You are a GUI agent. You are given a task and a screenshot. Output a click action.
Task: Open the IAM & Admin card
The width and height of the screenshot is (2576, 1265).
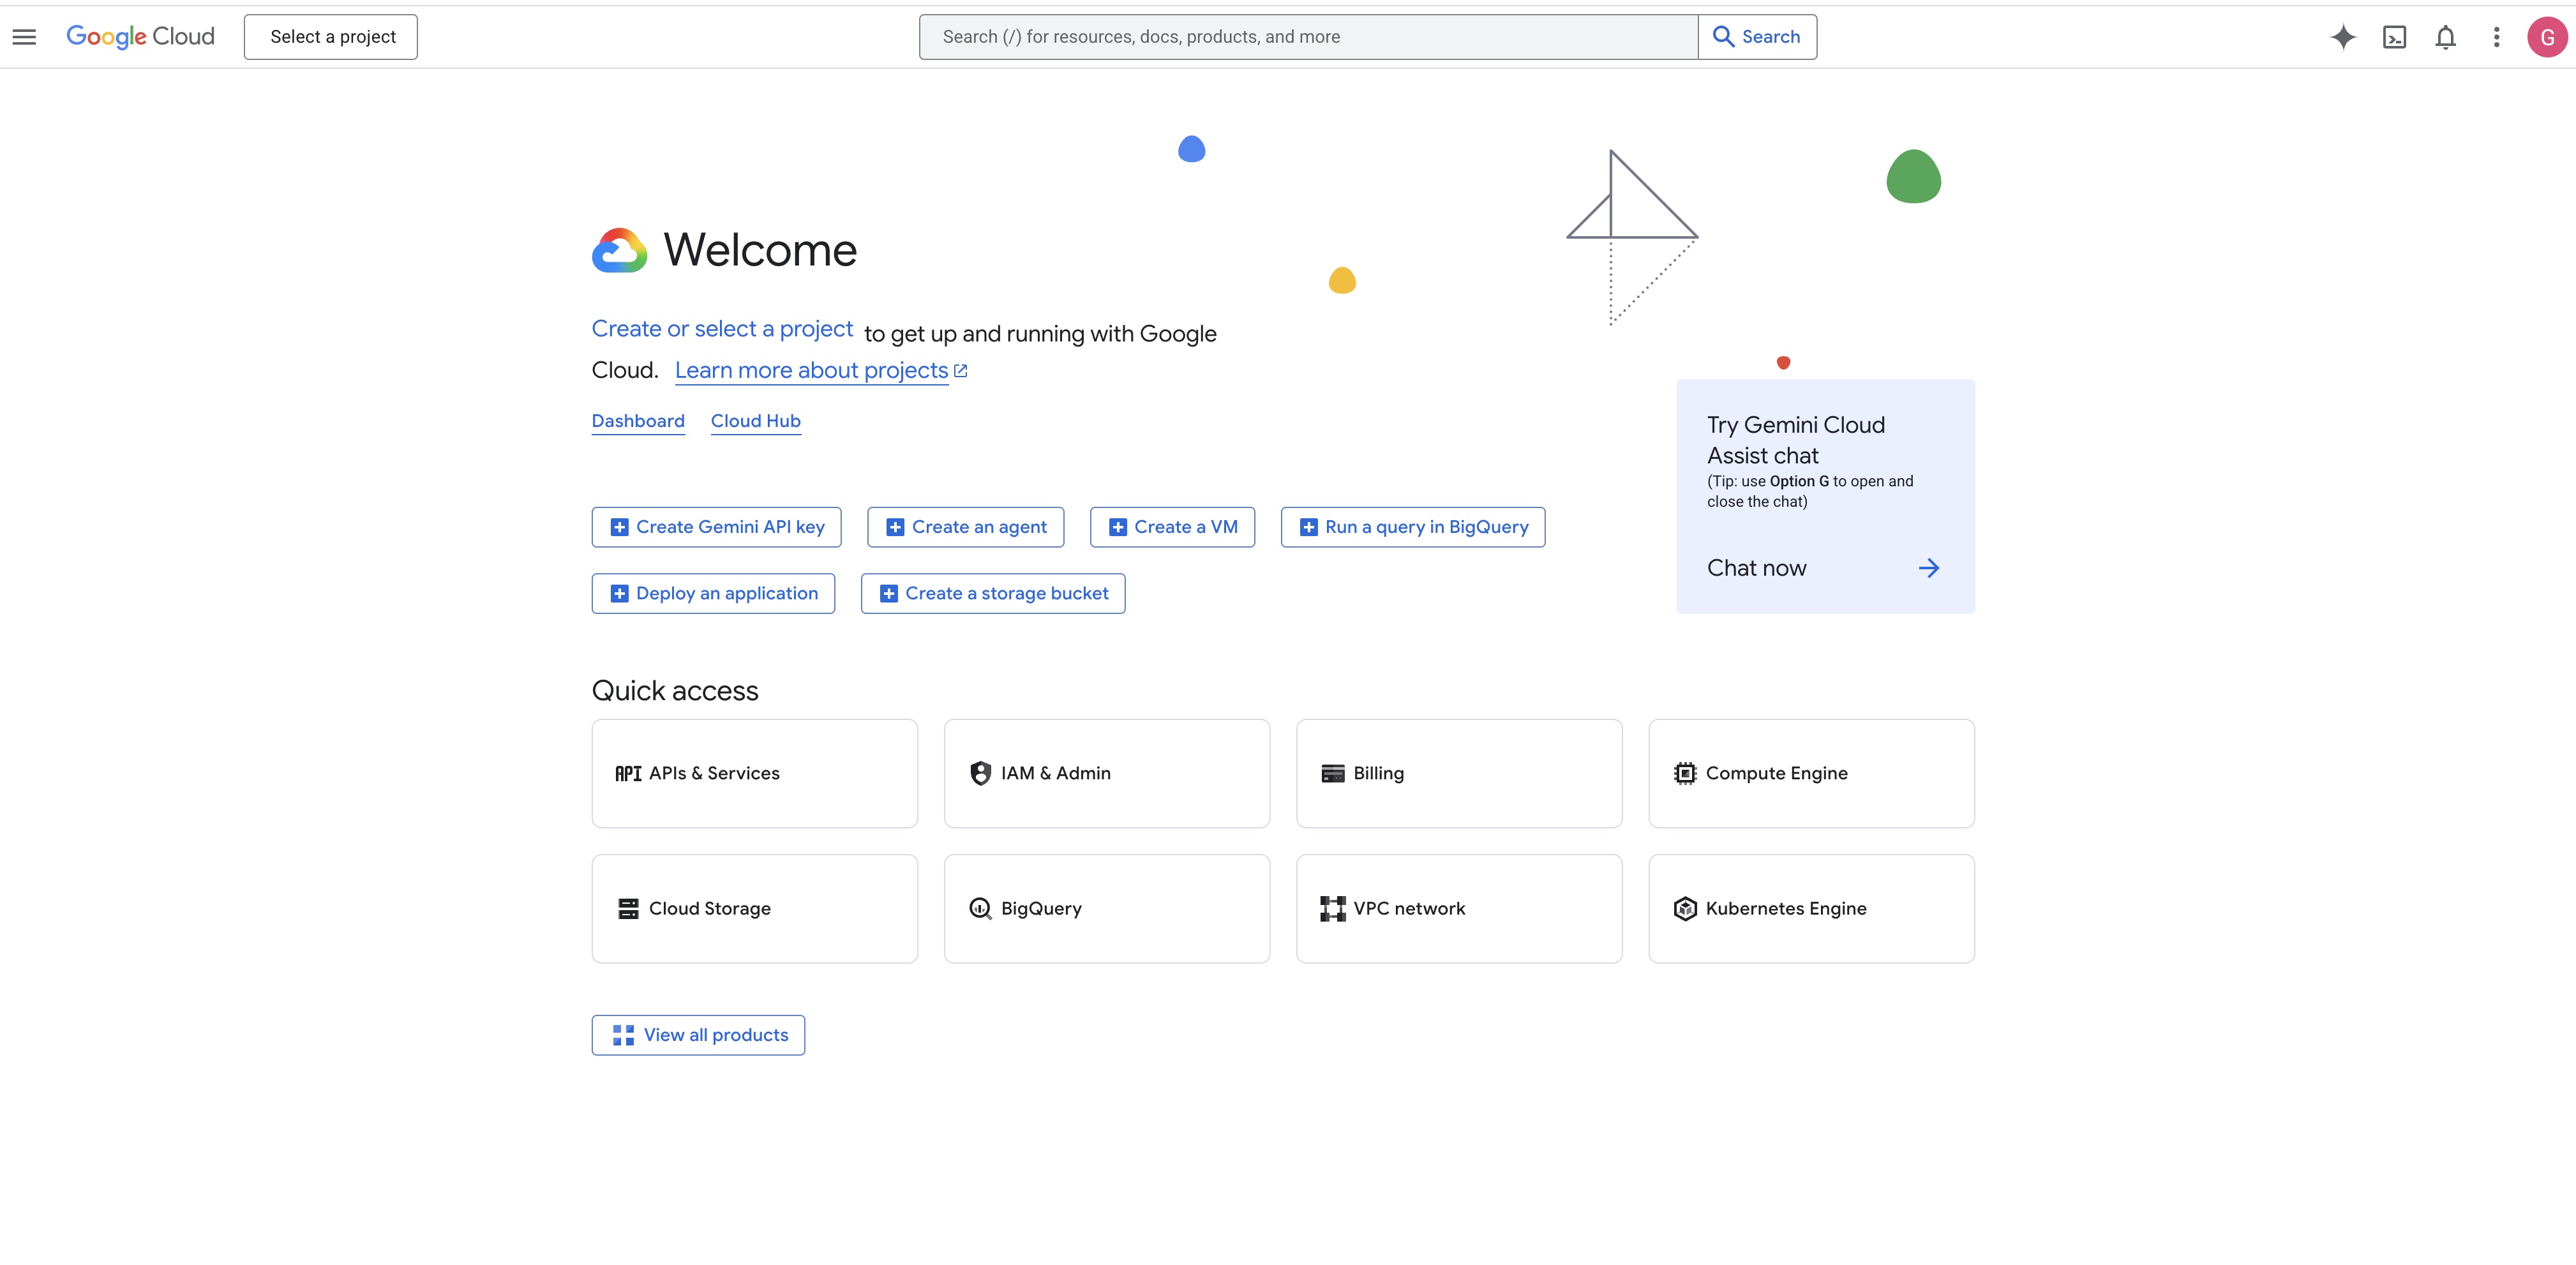[x=1107, y=773]
